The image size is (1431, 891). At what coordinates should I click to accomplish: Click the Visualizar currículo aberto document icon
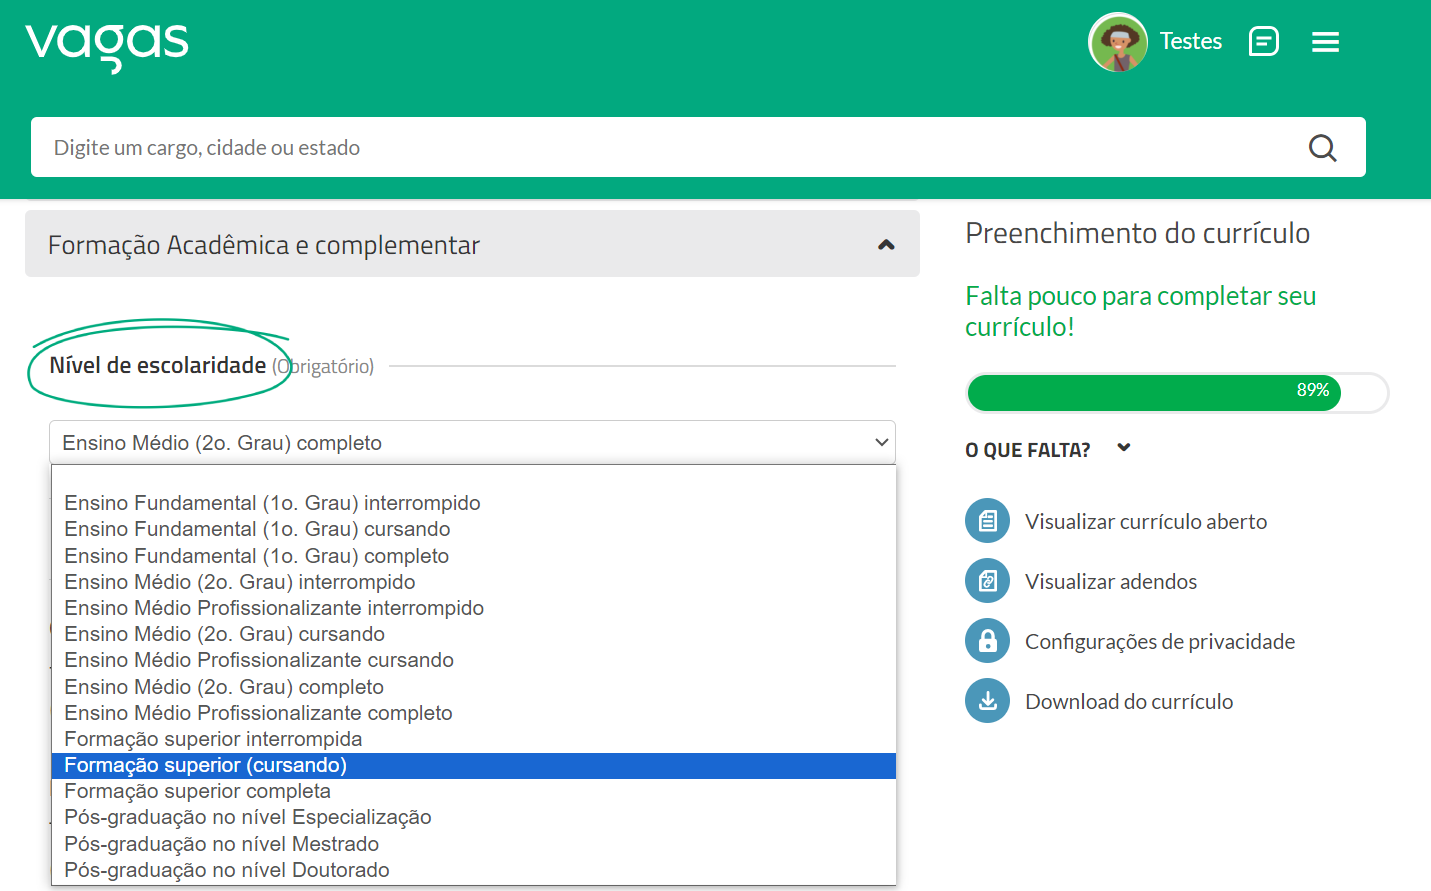click(986, 520)
